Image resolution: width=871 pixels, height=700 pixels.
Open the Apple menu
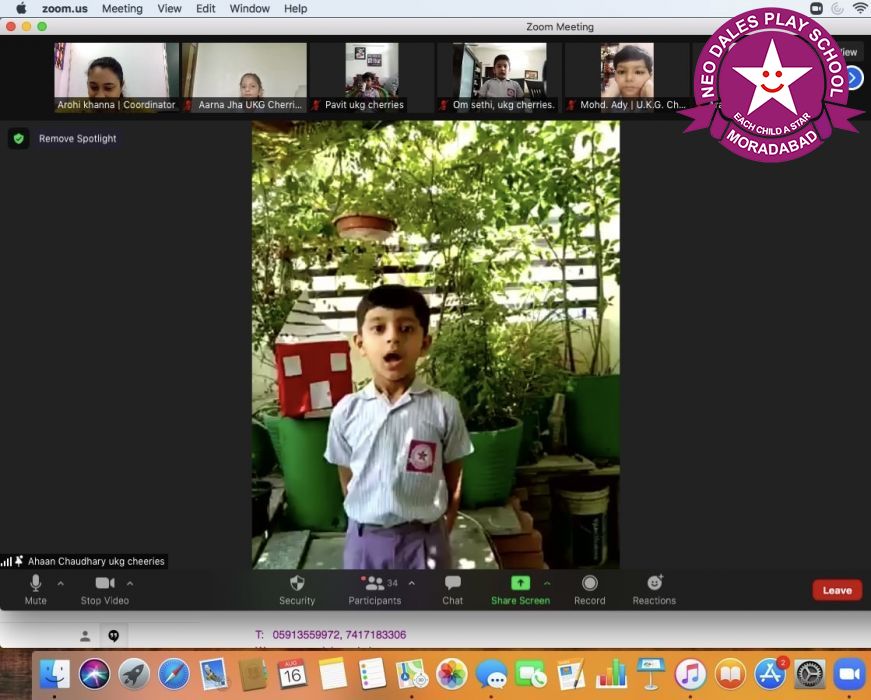click(x=21, y=8)
